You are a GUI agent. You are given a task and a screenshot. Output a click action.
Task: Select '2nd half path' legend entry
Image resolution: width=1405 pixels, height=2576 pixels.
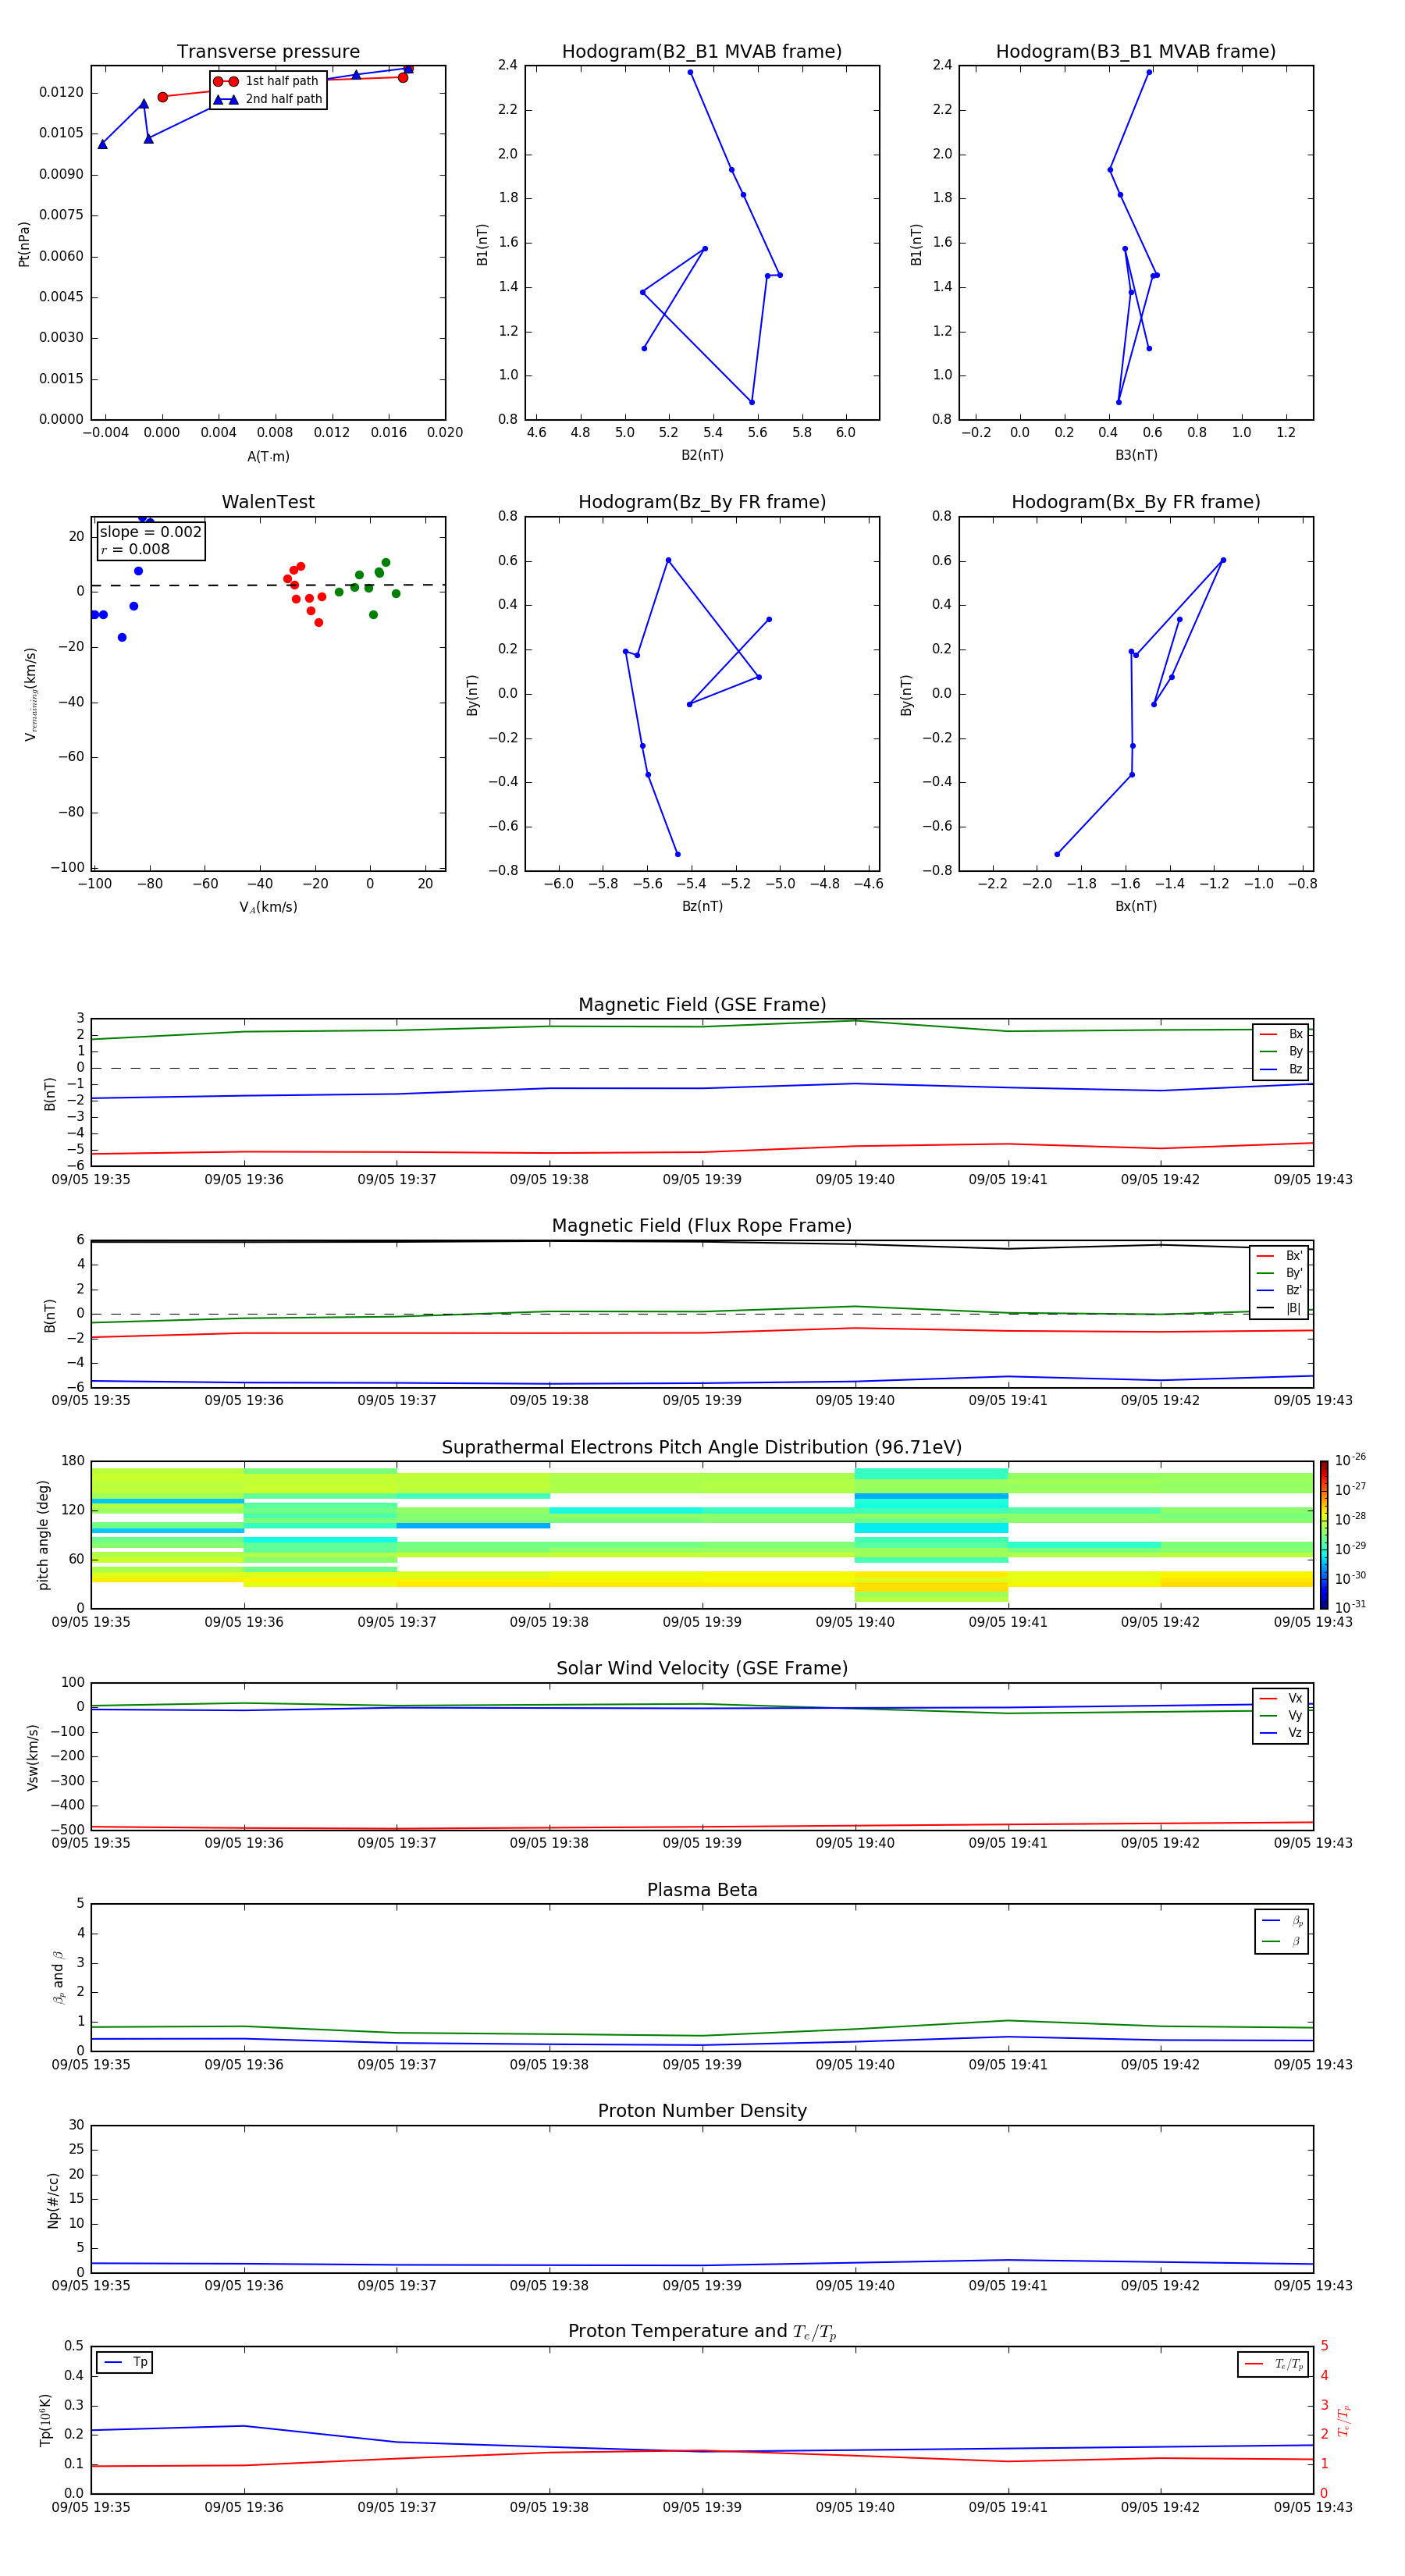pos(268,99)
